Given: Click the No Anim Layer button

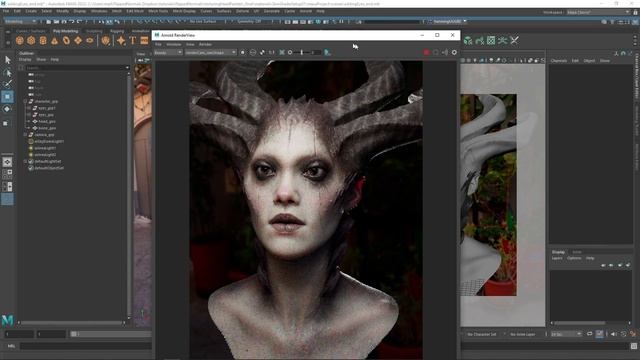Looking at the screenshot, I should click(523, 334).
